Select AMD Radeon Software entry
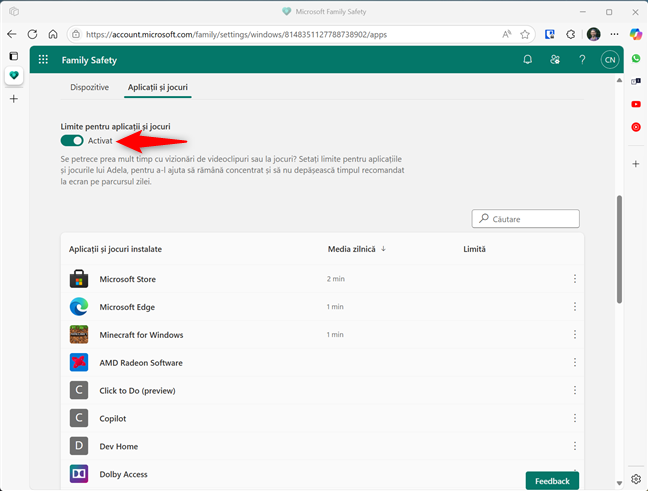Screen dimensions: 648x491 pos(141,363)
